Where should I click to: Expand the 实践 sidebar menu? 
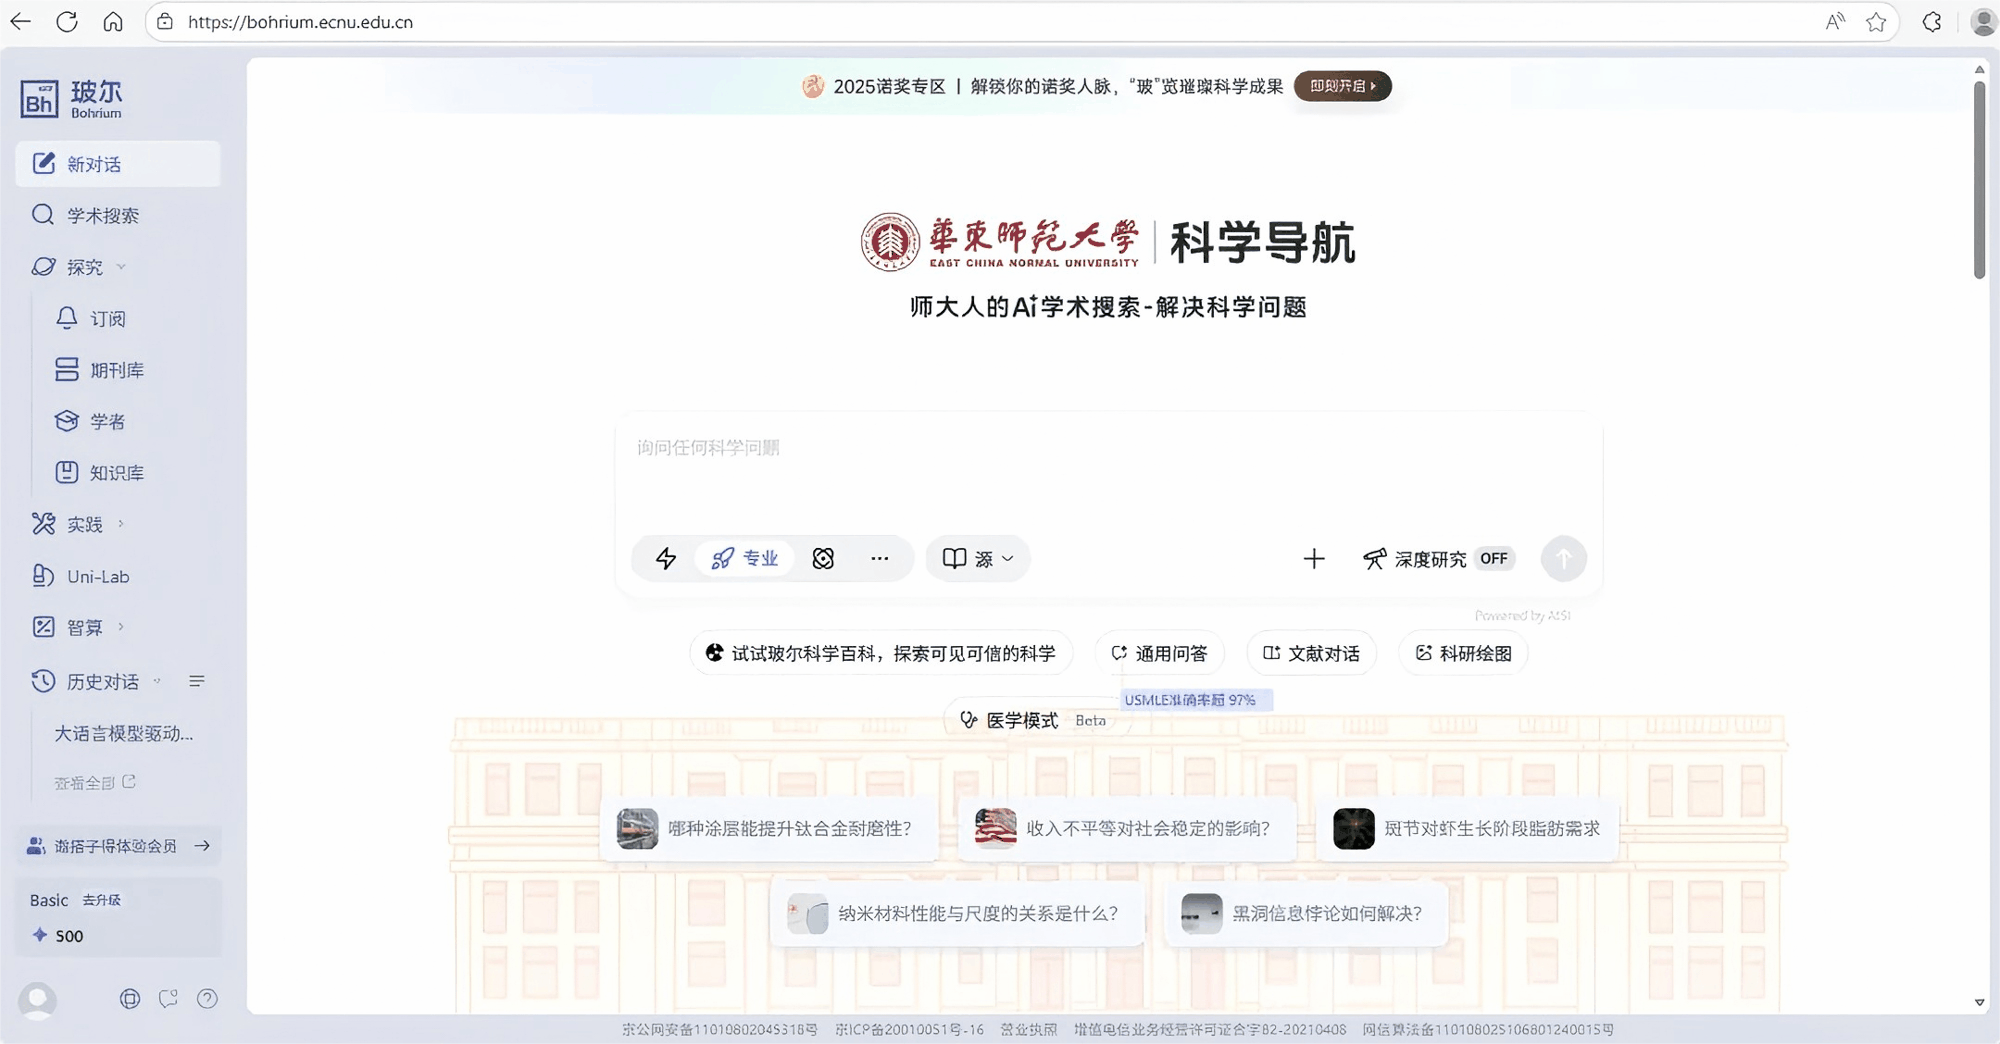coord(84,524)
